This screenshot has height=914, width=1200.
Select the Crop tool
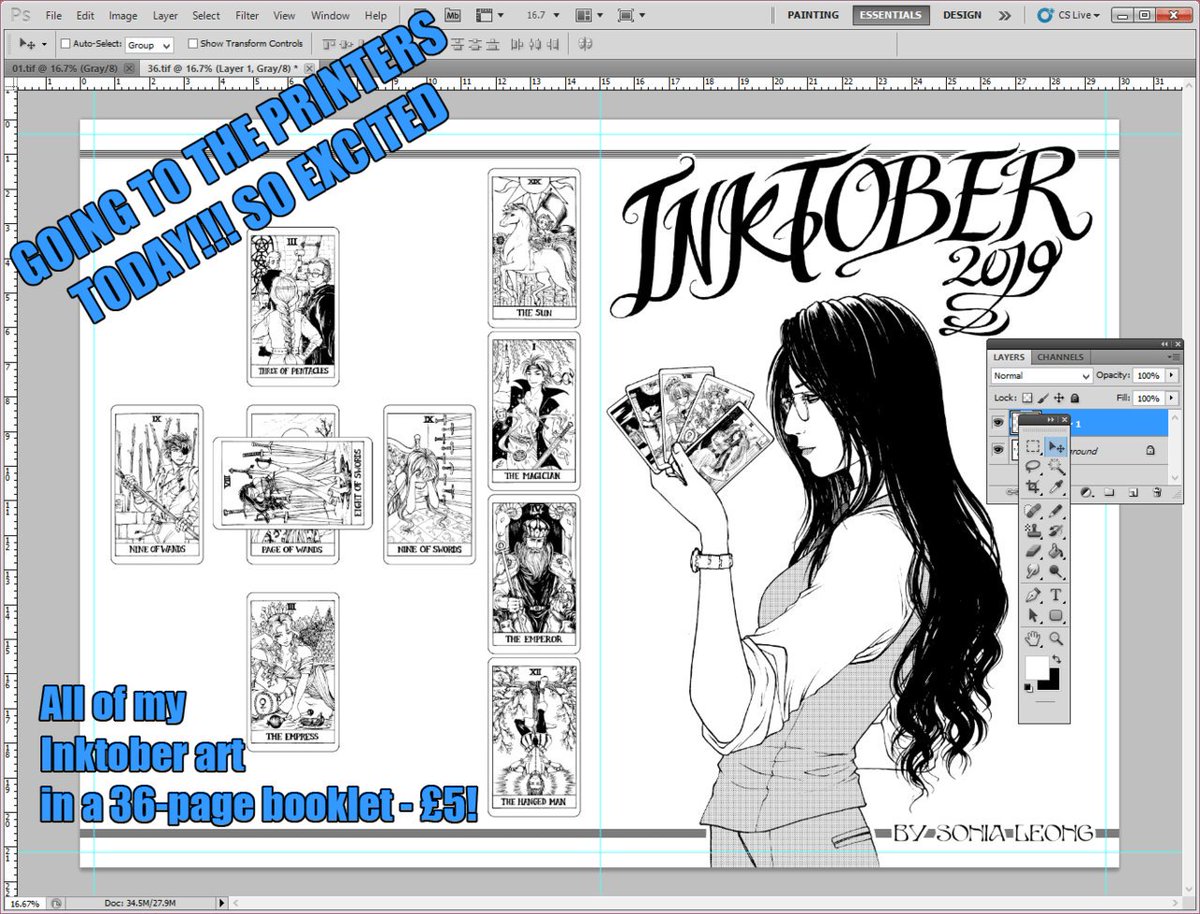point(1033,486)
